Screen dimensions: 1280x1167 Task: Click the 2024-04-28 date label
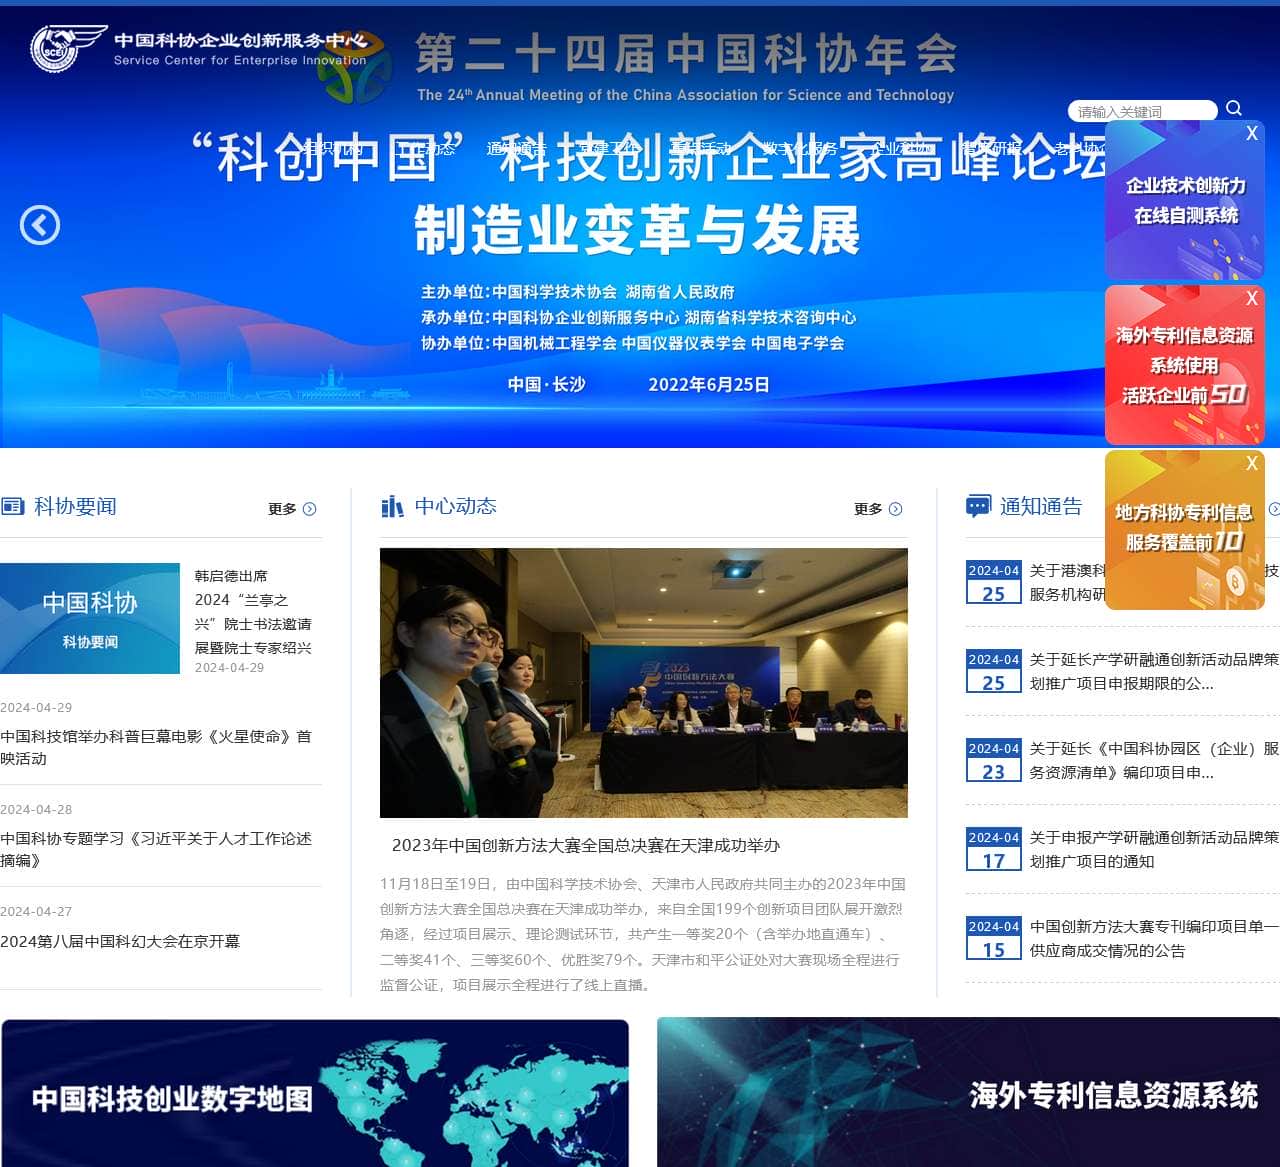[36, 809]
